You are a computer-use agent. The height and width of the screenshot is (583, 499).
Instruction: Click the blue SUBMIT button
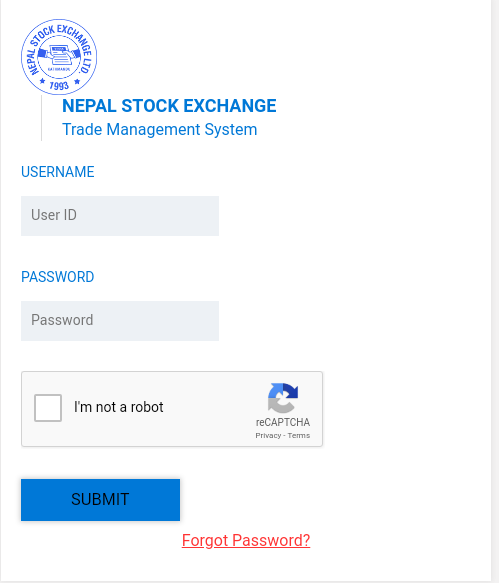tap(100, 500)
